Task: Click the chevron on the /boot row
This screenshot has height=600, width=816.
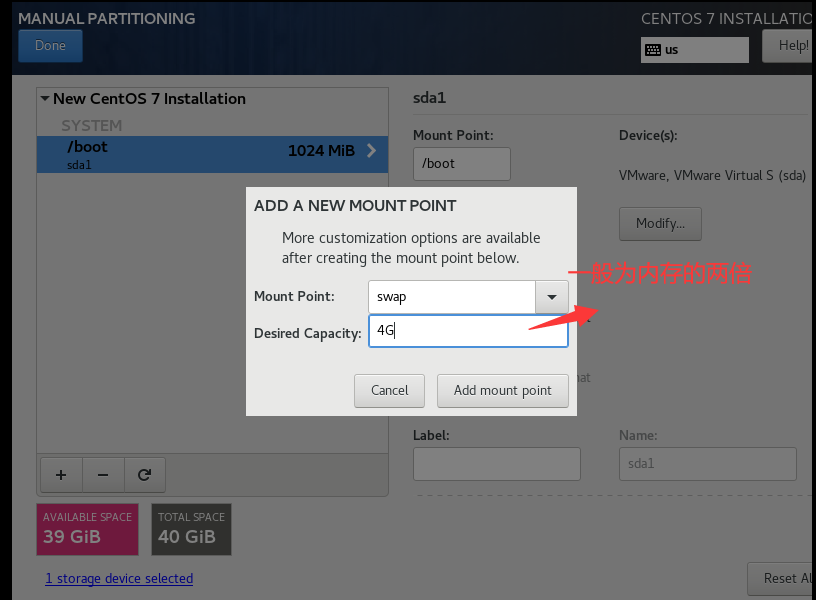Action: coord(372,150)
